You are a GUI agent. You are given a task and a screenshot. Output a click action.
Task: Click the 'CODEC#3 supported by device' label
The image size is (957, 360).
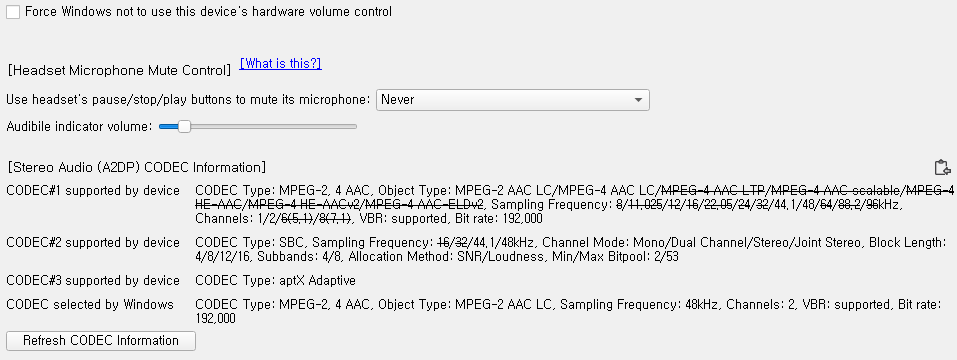point(93,281)
